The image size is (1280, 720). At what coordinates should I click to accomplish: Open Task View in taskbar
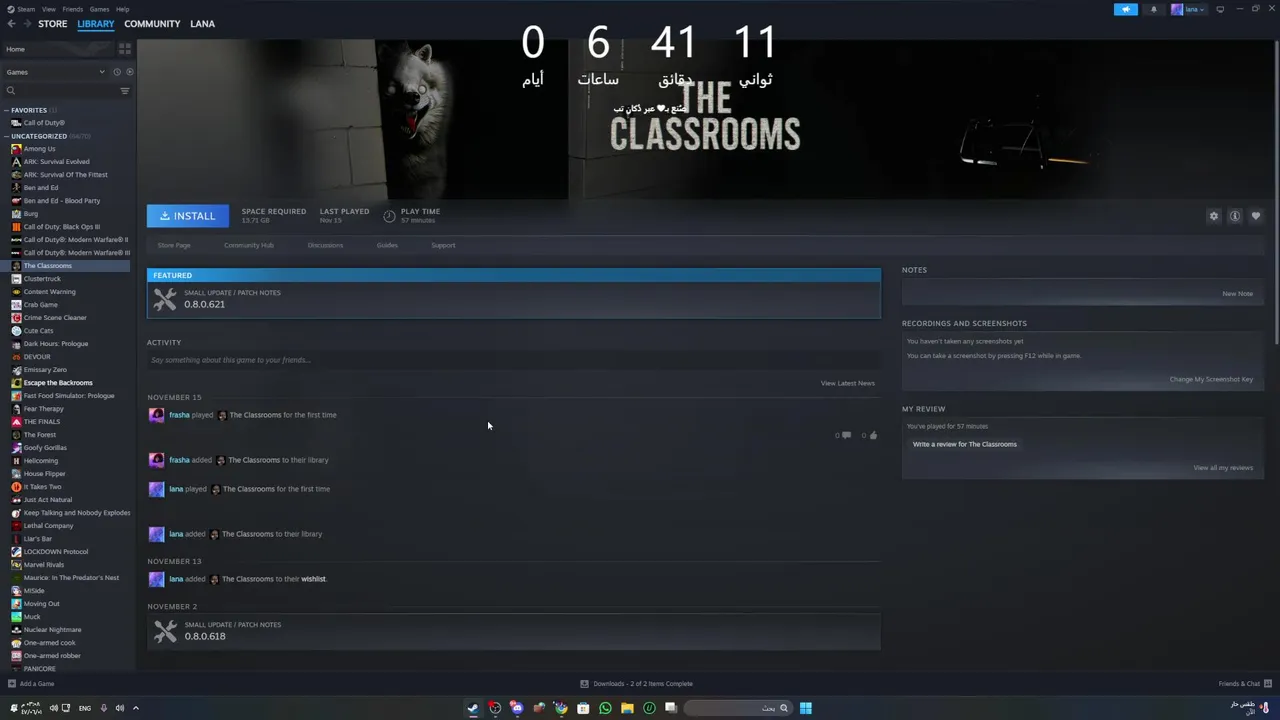[x=671, y=708]
